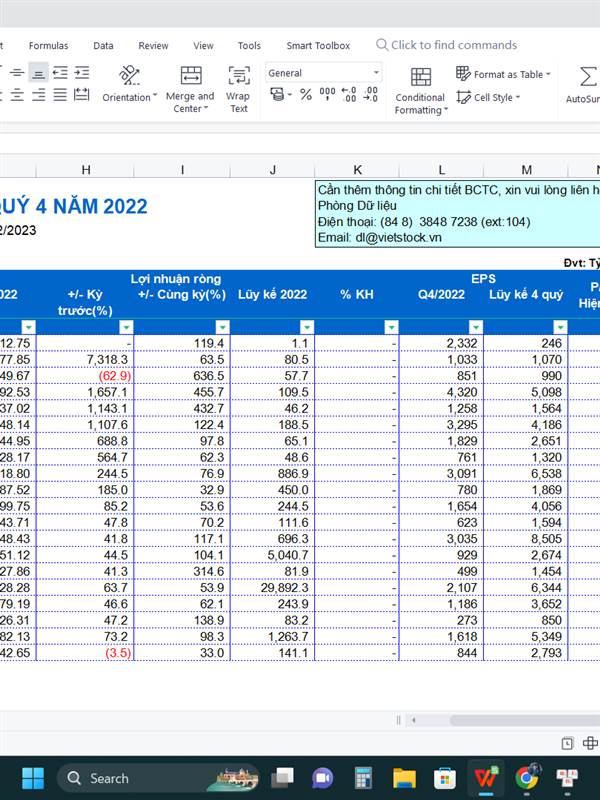Open filter dropdown for +/- Kỳ trước(%) column
The height and width of the screenshot is (800, 600).
coord(126,327)
